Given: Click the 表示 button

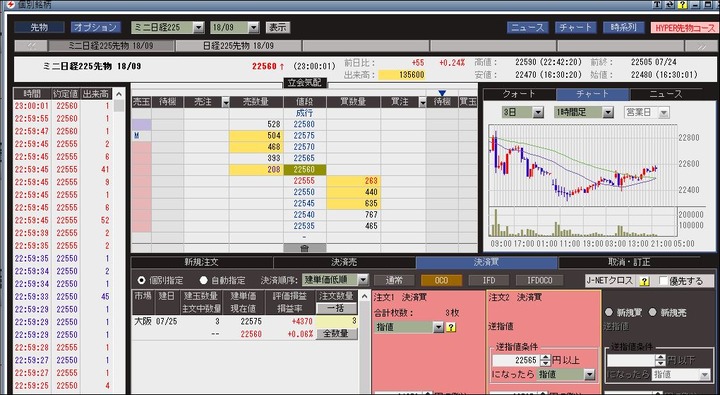Looking at the screenshot, I should (277, 28).
